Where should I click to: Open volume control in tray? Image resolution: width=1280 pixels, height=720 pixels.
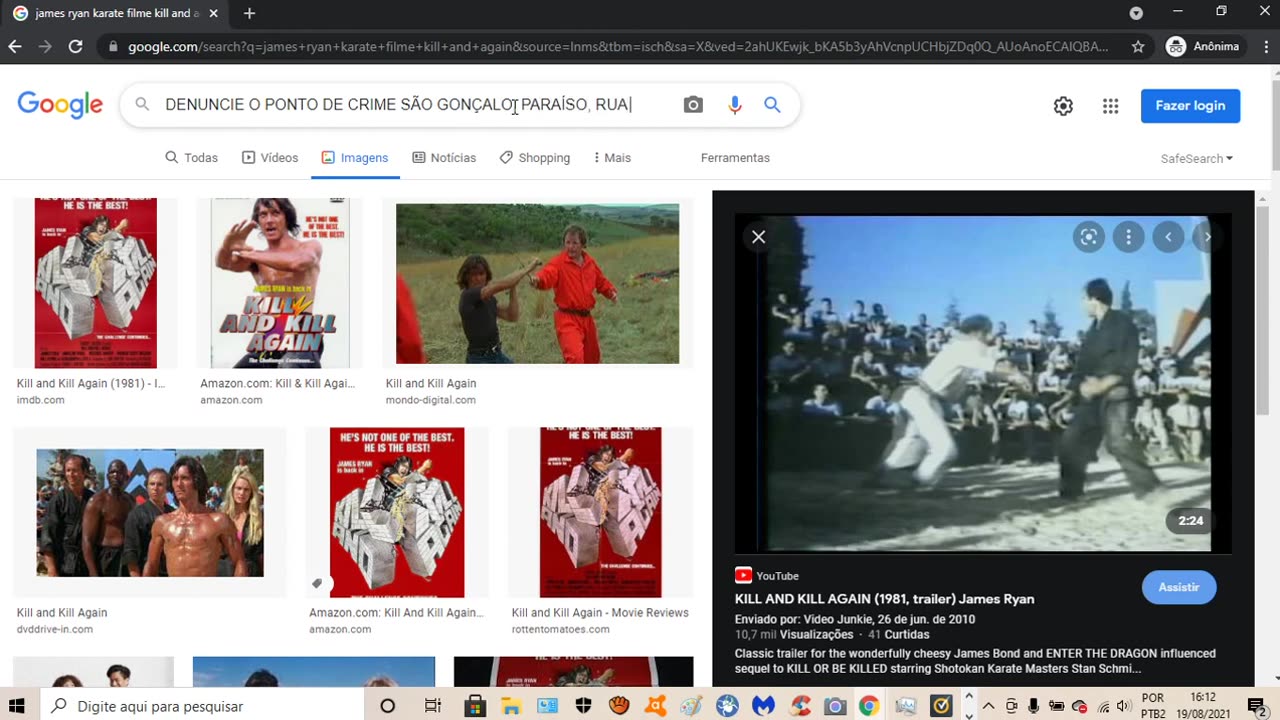point(1122,706)
